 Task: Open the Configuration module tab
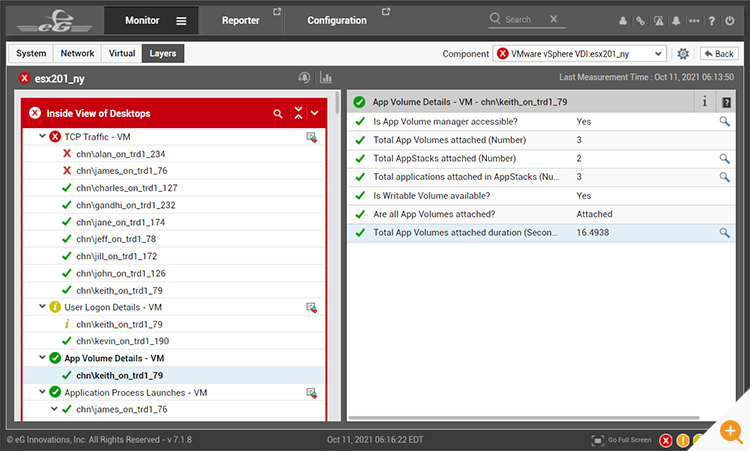click(x=337, y=21)
